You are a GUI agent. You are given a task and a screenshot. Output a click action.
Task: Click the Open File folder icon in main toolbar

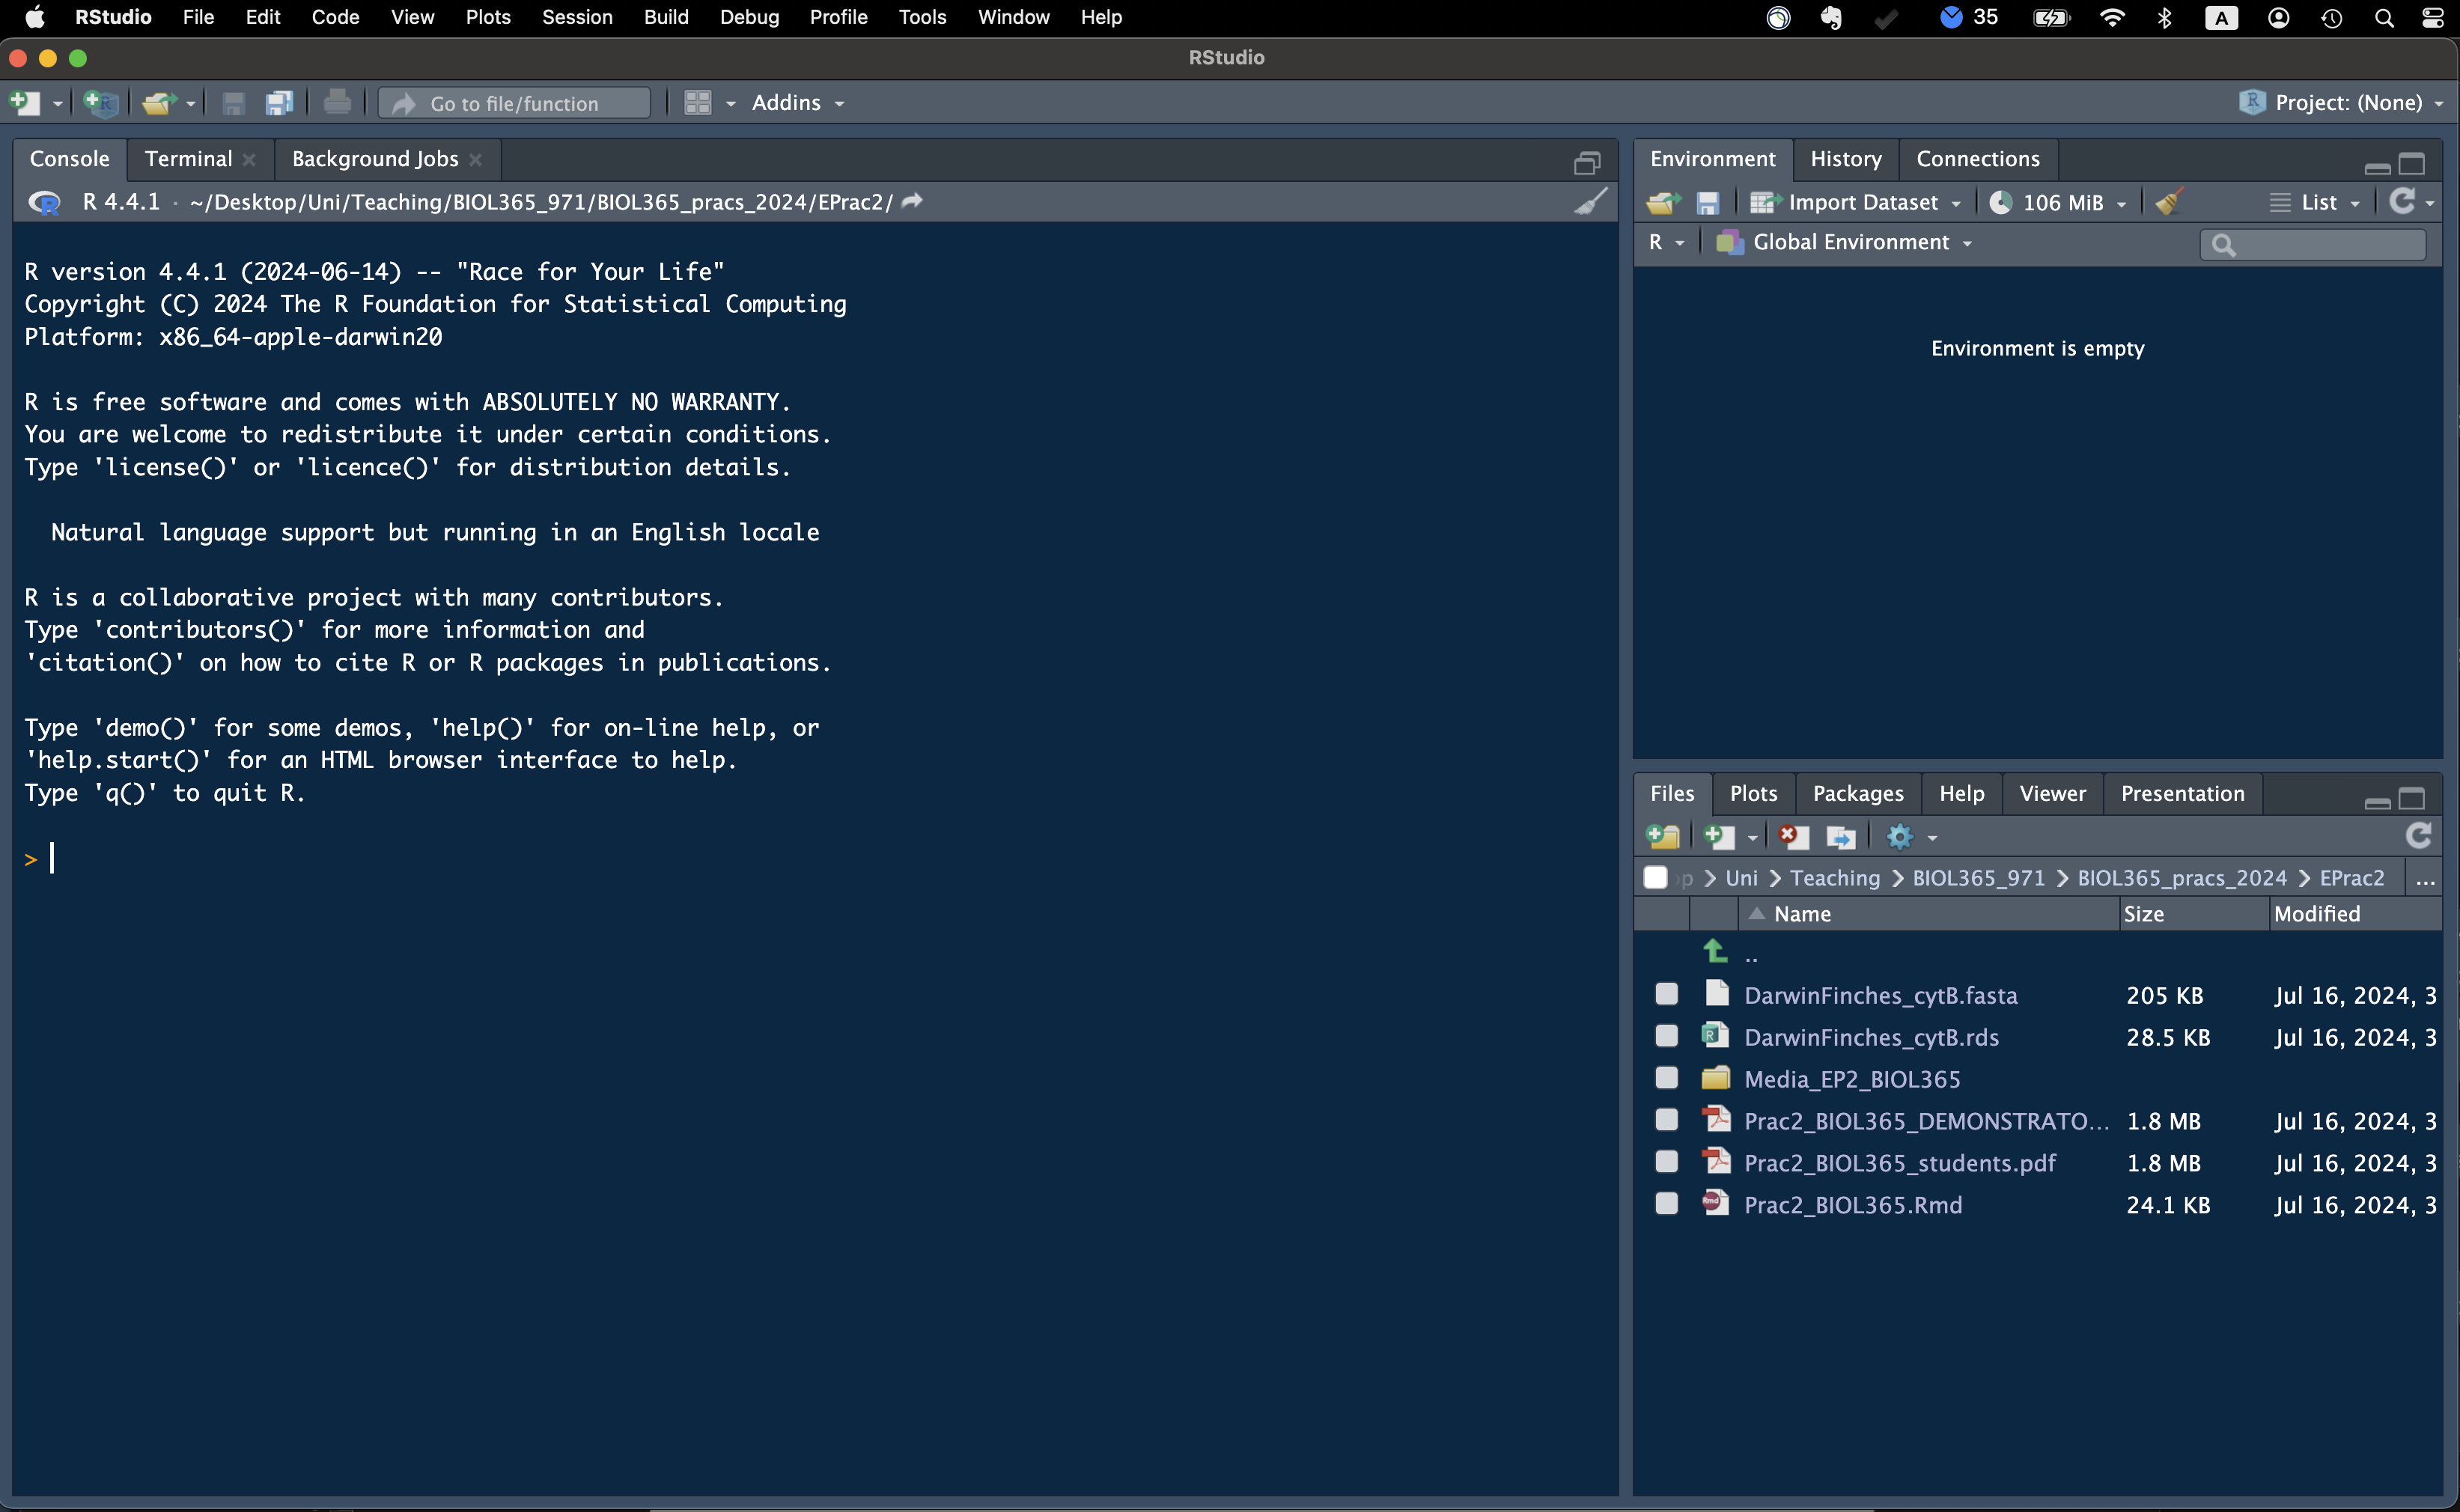(x=159, y=103)
